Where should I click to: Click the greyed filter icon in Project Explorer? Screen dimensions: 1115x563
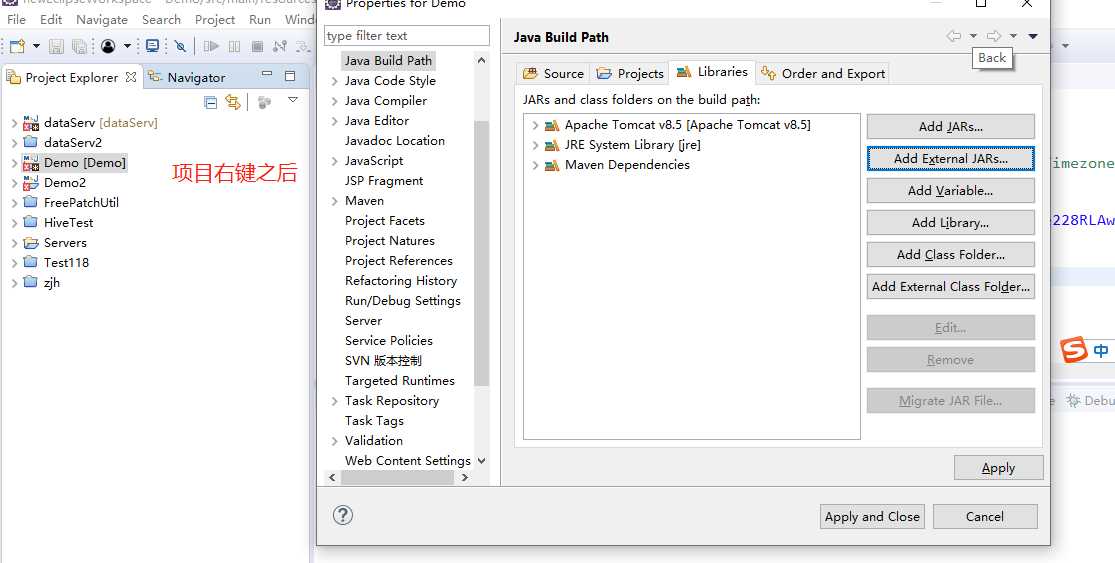(x=265, y=102)
